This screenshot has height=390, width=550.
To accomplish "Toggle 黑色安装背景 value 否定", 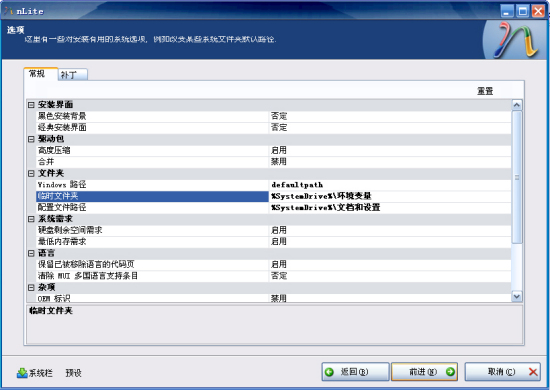I will [389, 116].
